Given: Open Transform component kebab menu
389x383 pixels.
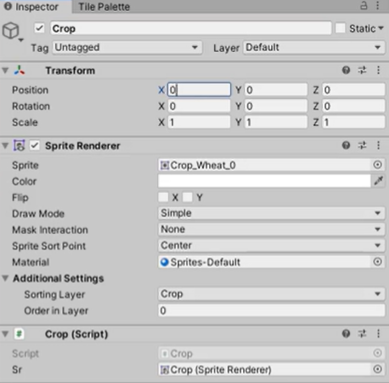Looking at the screenshot, I should 378,70.
